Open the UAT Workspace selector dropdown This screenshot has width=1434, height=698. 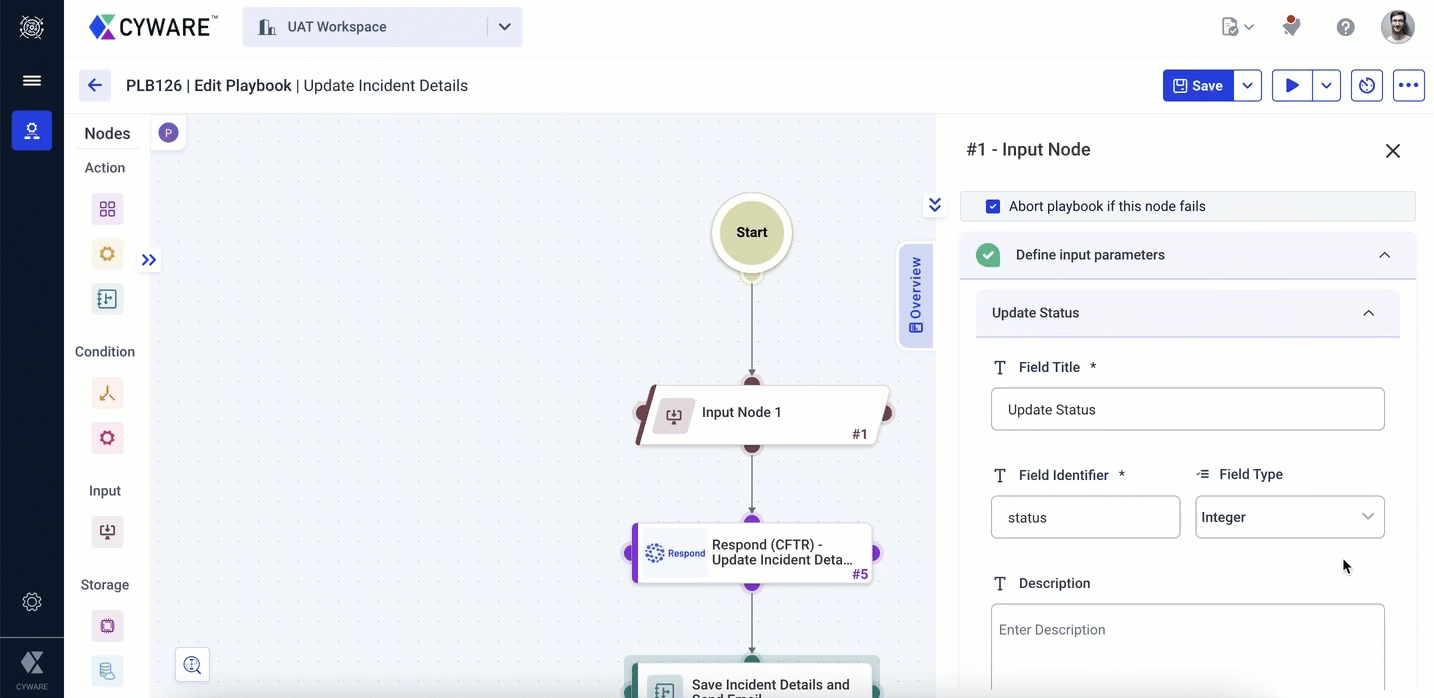[504, 27]
